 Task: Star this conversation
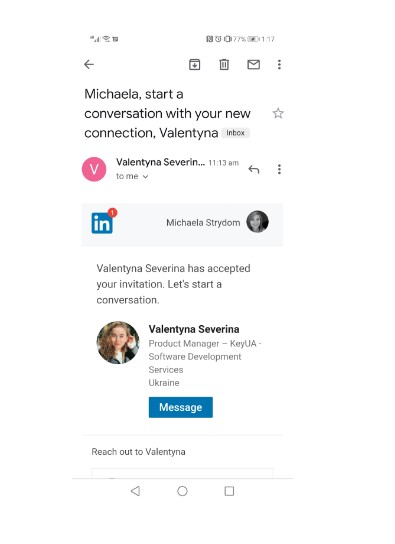tap(278, 113)
